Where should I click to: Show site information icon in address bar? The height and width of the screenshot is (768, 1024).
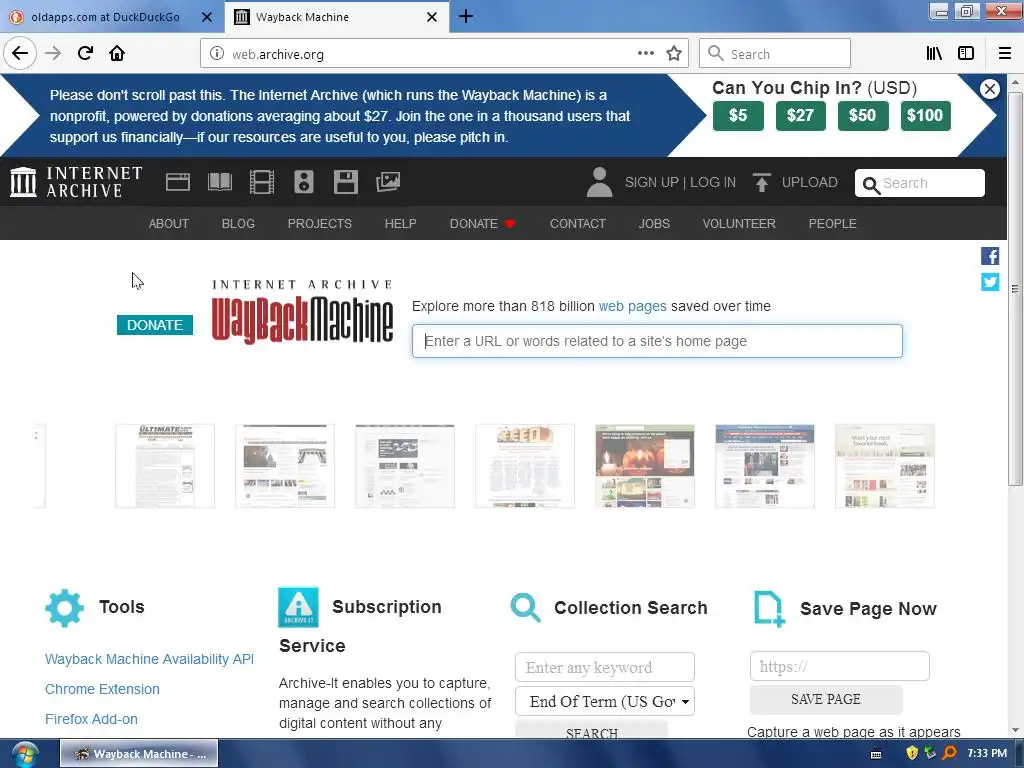(x=217, y=54)
